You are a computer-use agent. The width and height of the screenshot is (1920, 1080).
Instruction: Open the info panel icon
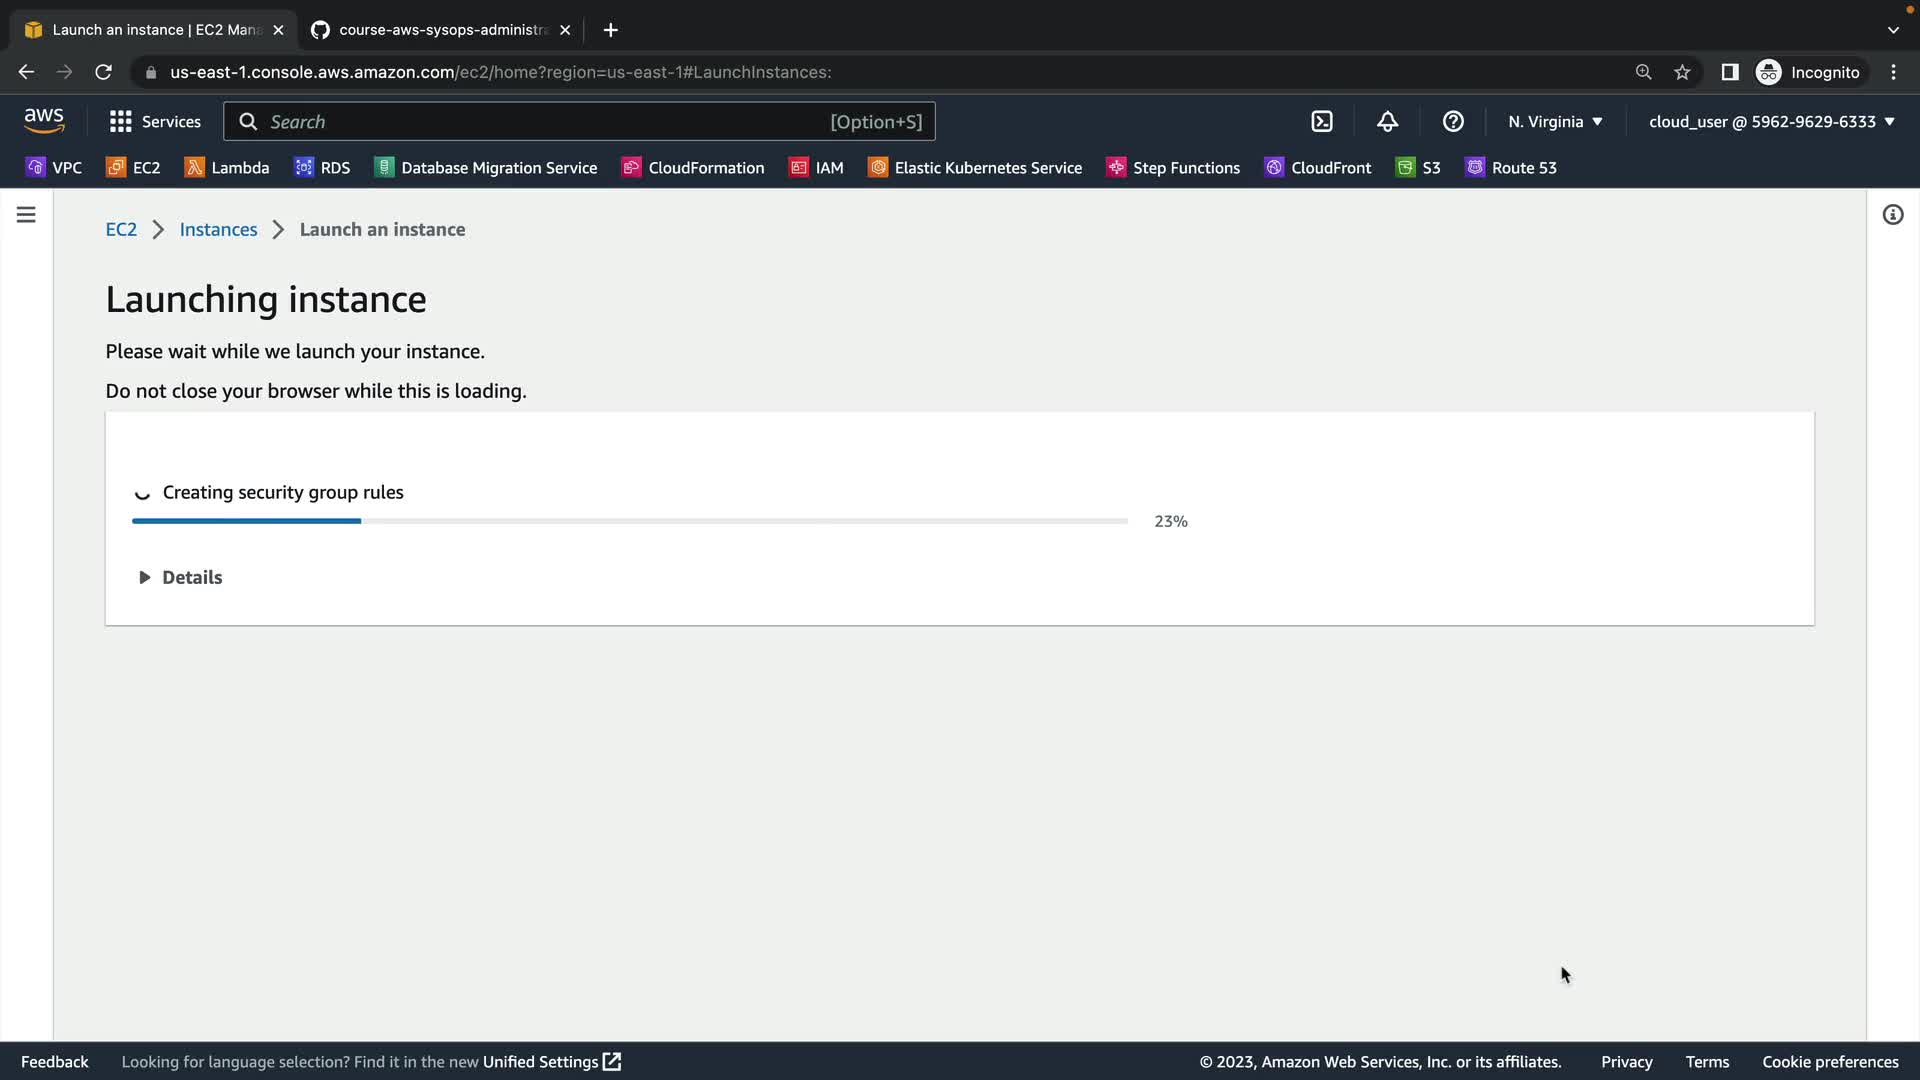pyautogui.click(x=1892, y=215)
